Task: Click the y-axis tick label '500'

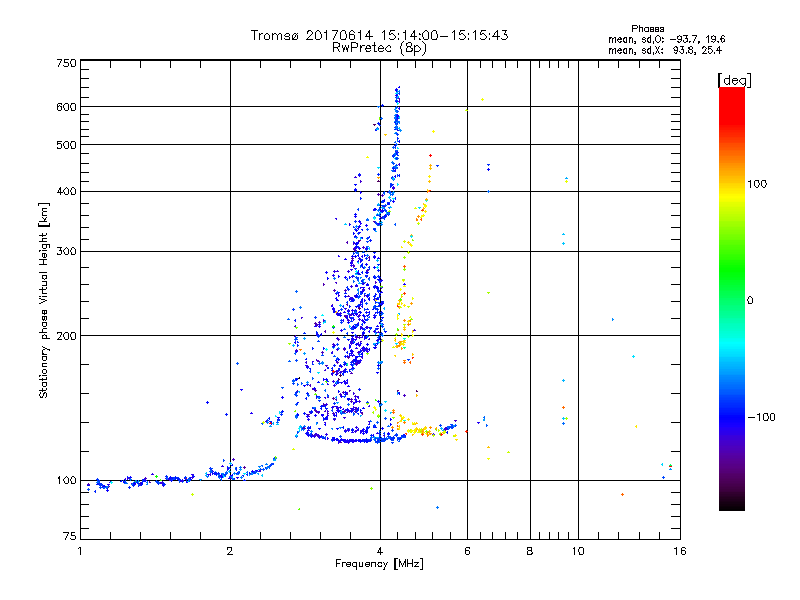Action: [x=66, y=145]
